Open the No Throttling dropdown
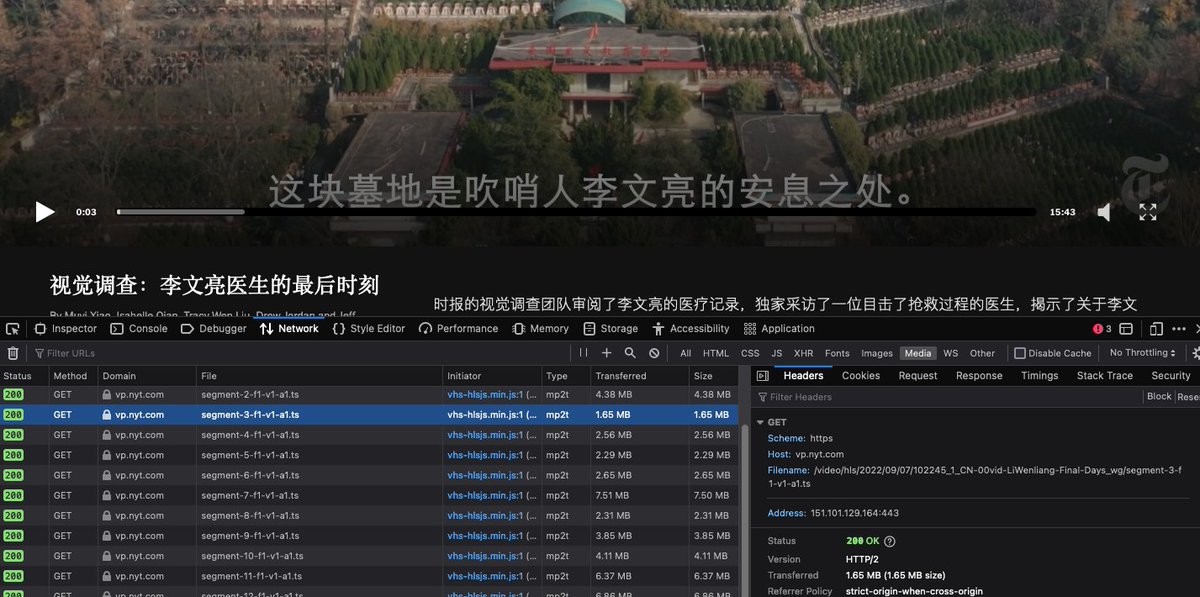The height and width of the screenshot is (597, 1200). click(x=1142, y=353)
